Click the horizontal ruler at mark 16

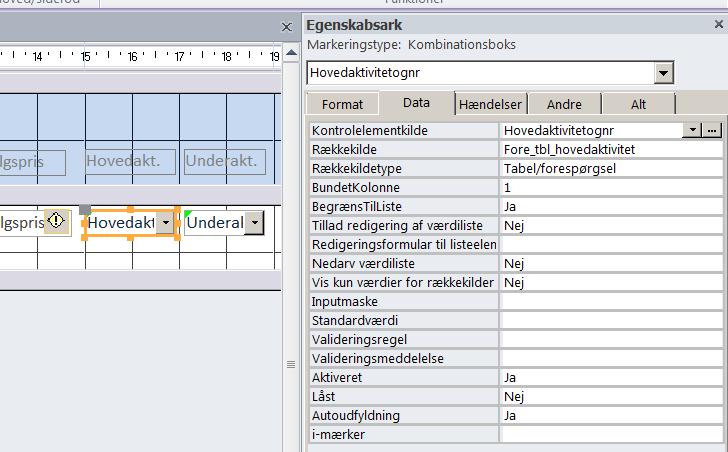132,57
